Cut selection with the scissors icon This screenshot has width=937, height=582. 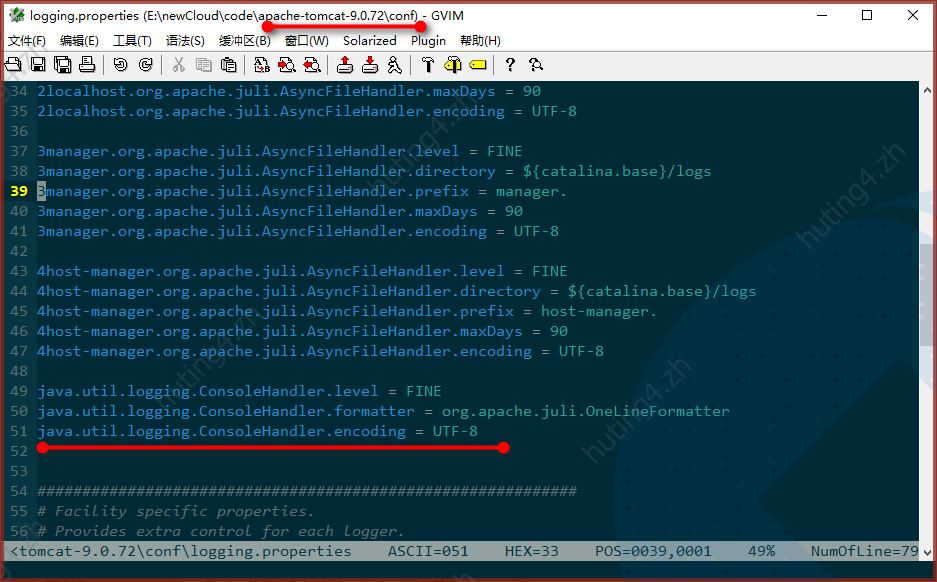[178, 65]
